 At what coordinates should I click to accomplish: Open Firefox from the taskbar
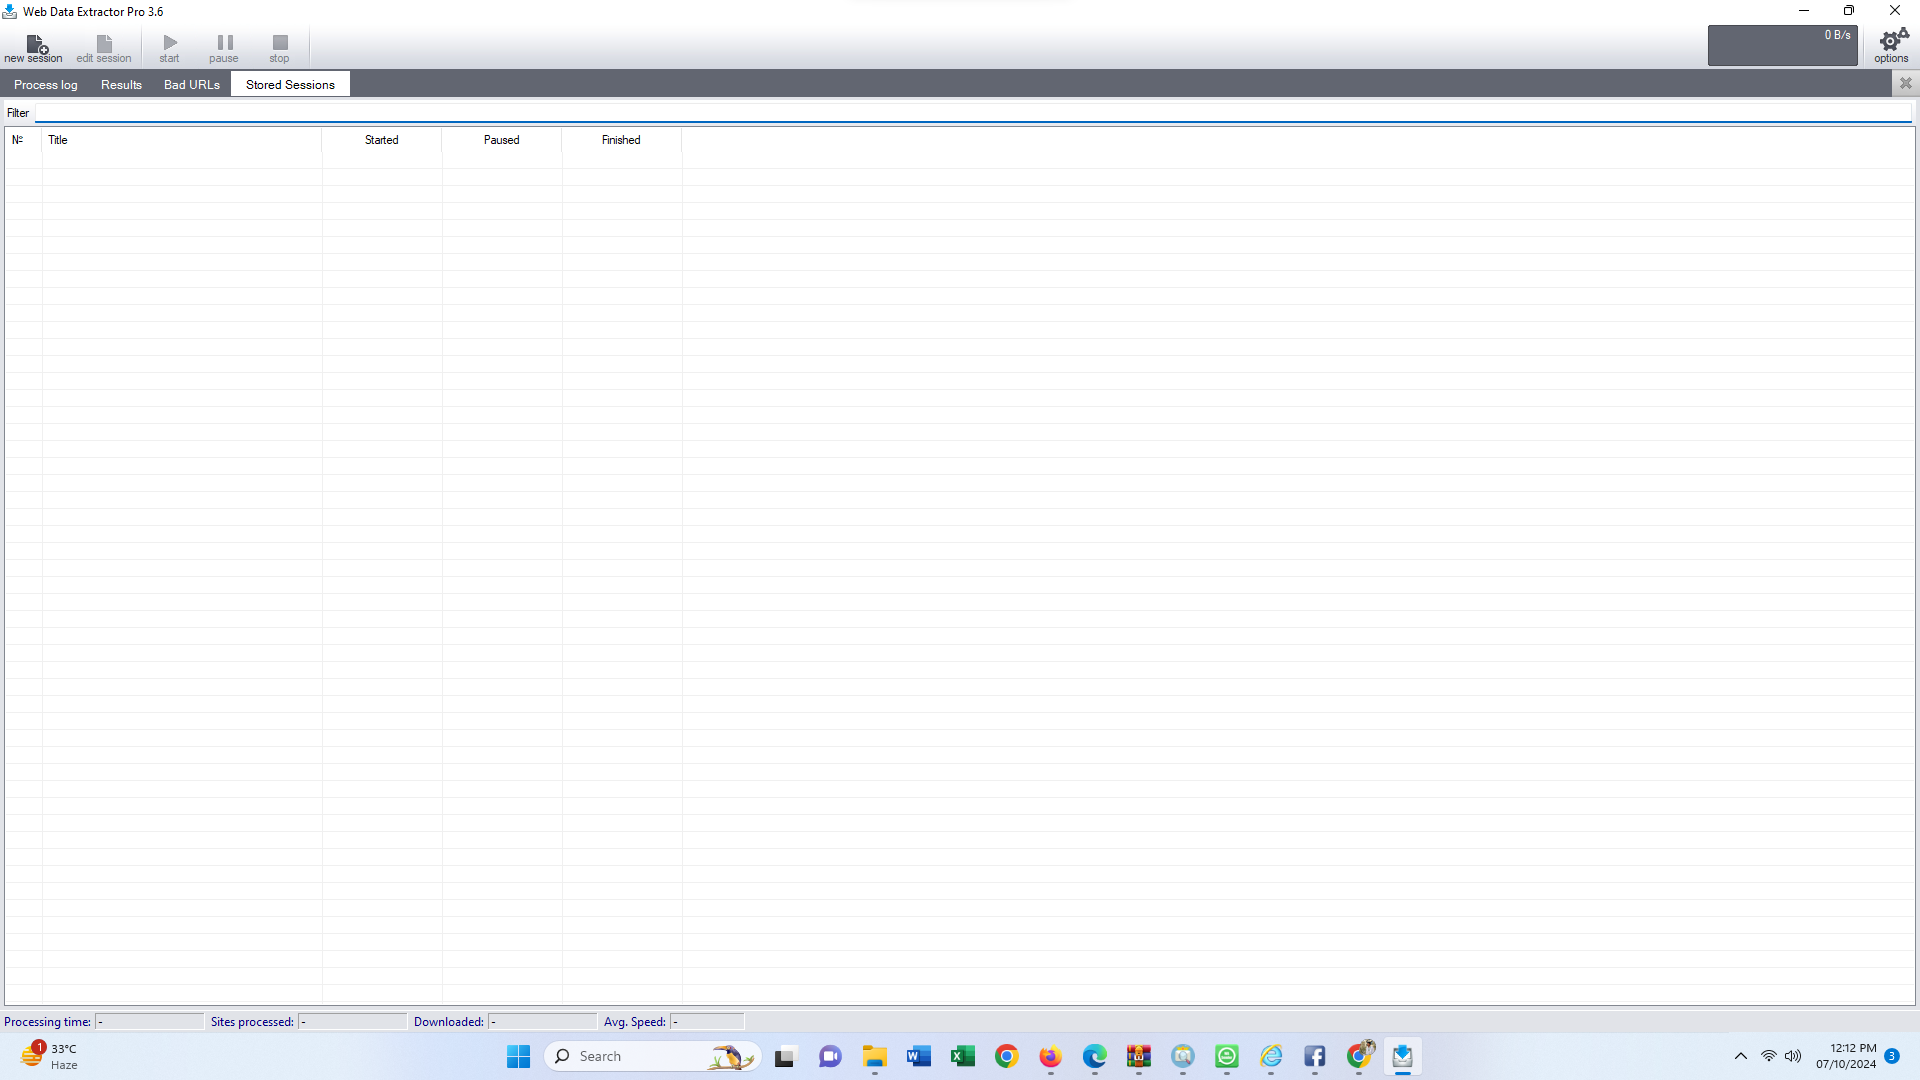(x=1050, y=1056)
